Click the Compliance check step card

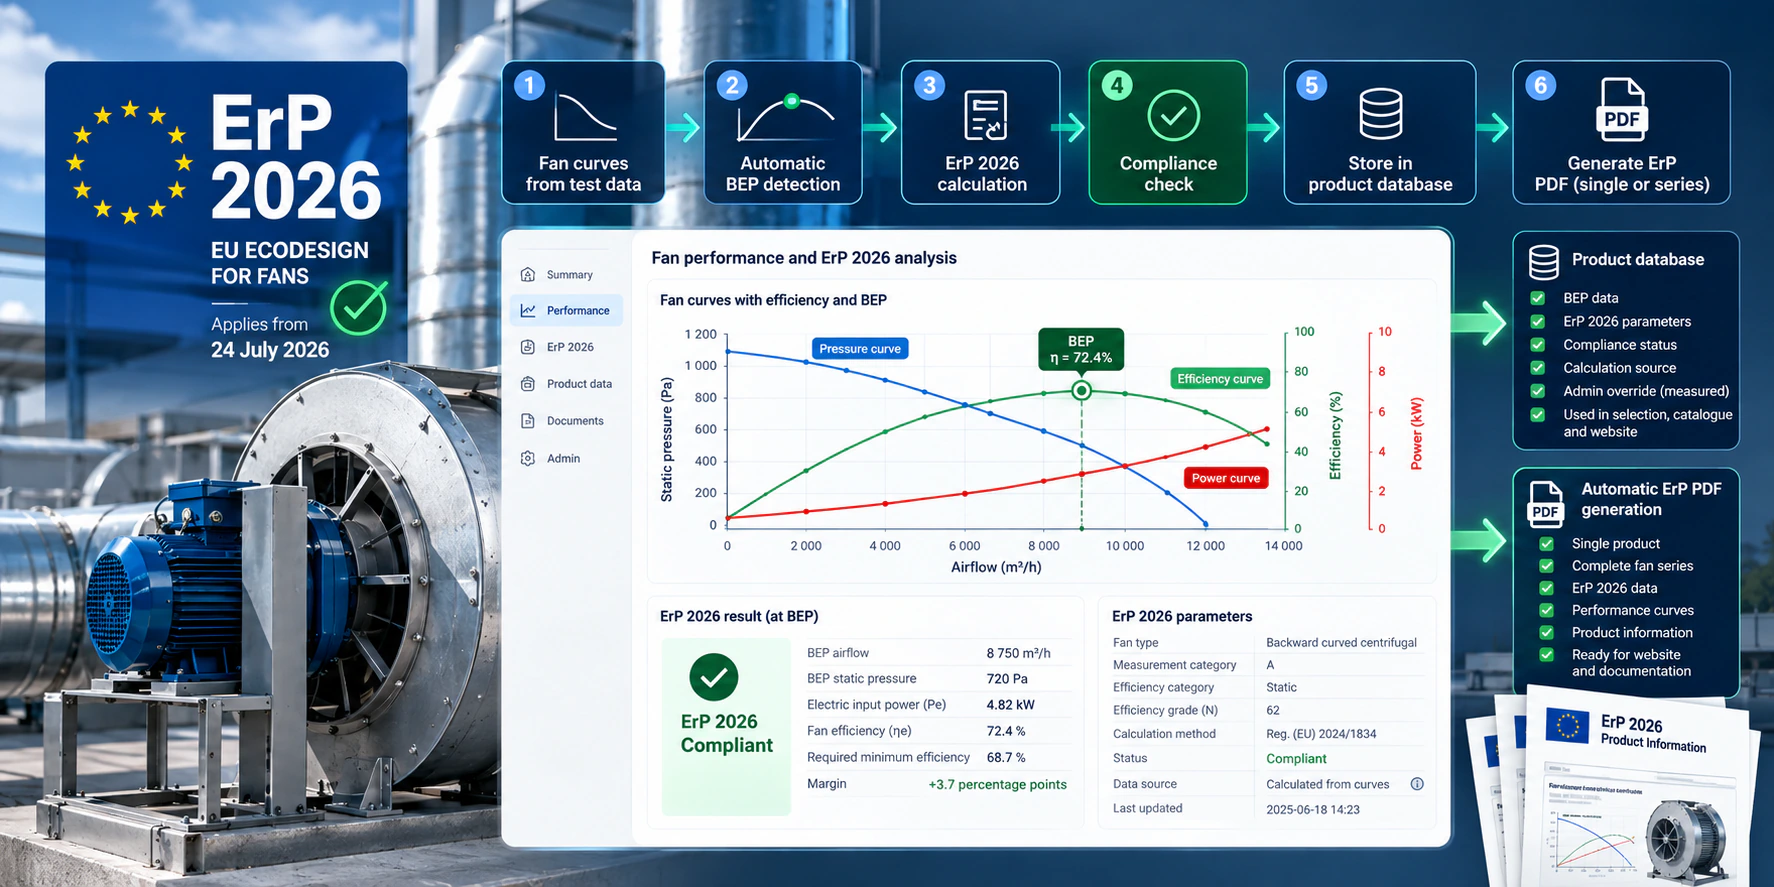click(x=1168, y=132)
